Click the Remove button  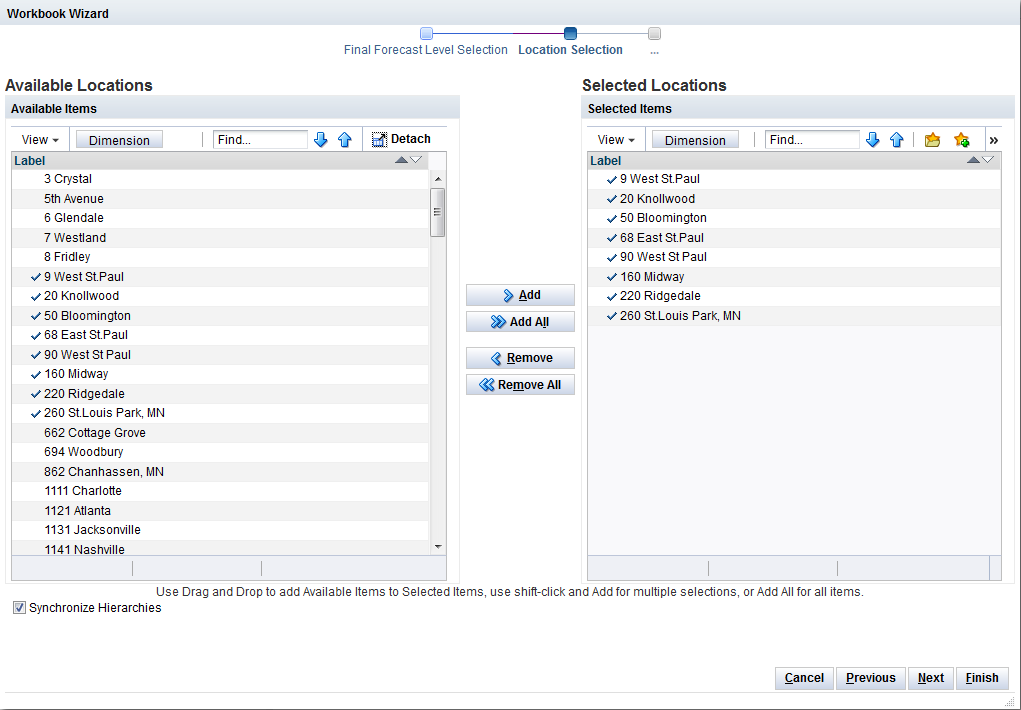coord(520,358)
